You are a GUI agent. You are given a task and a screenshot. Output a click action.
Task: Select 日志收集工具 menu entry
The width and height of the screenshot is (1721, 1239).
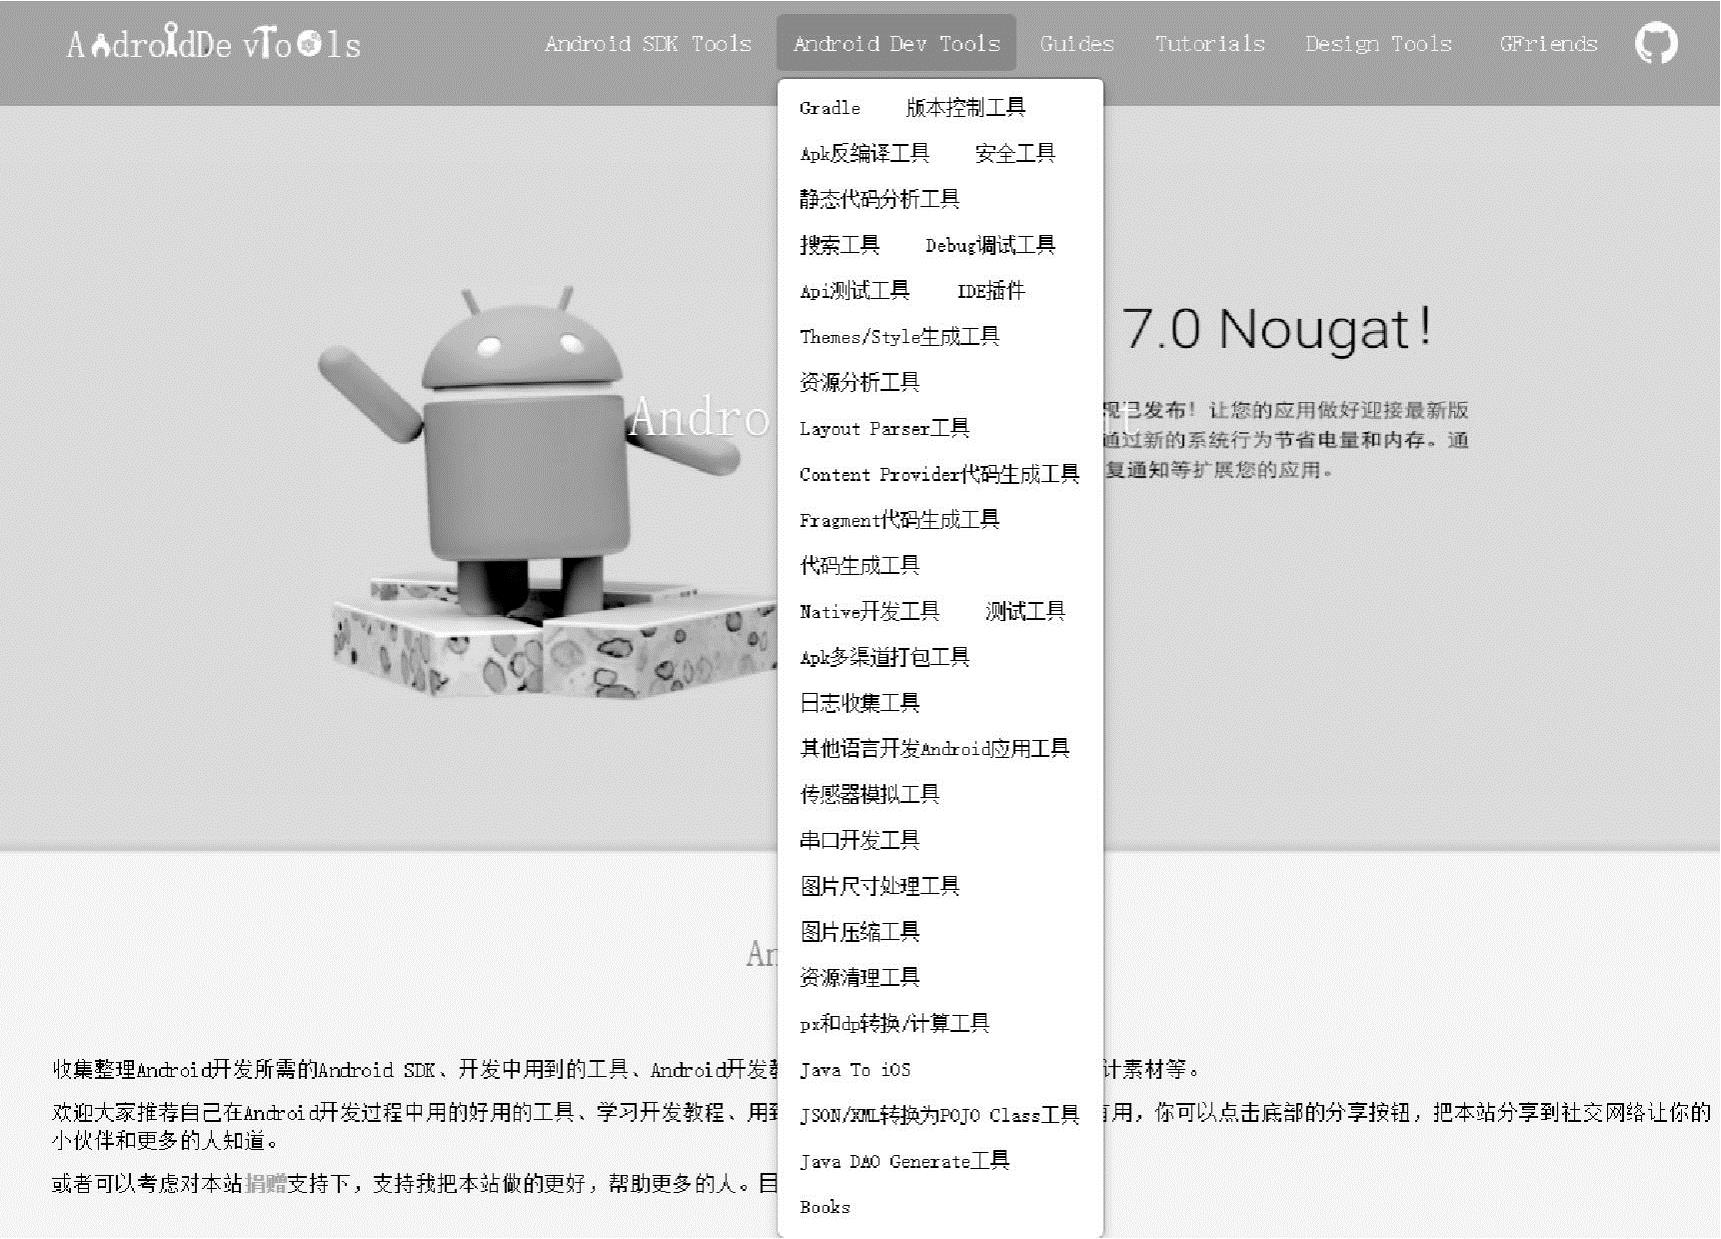[x=860, y=704]
